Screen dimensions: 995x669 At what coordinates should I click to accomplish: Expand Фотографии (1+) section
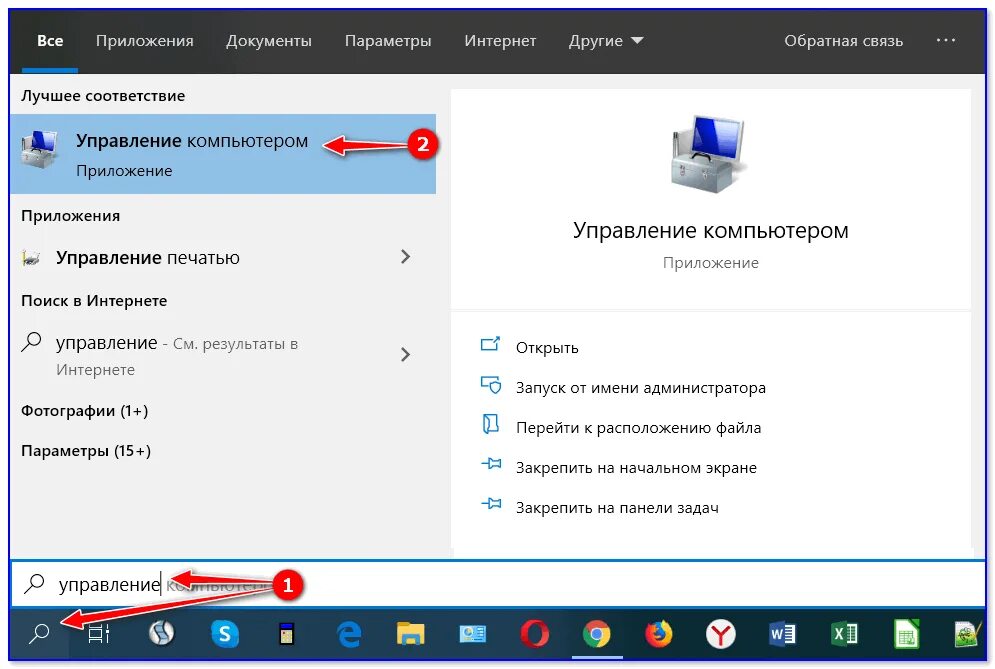[84, 411]
